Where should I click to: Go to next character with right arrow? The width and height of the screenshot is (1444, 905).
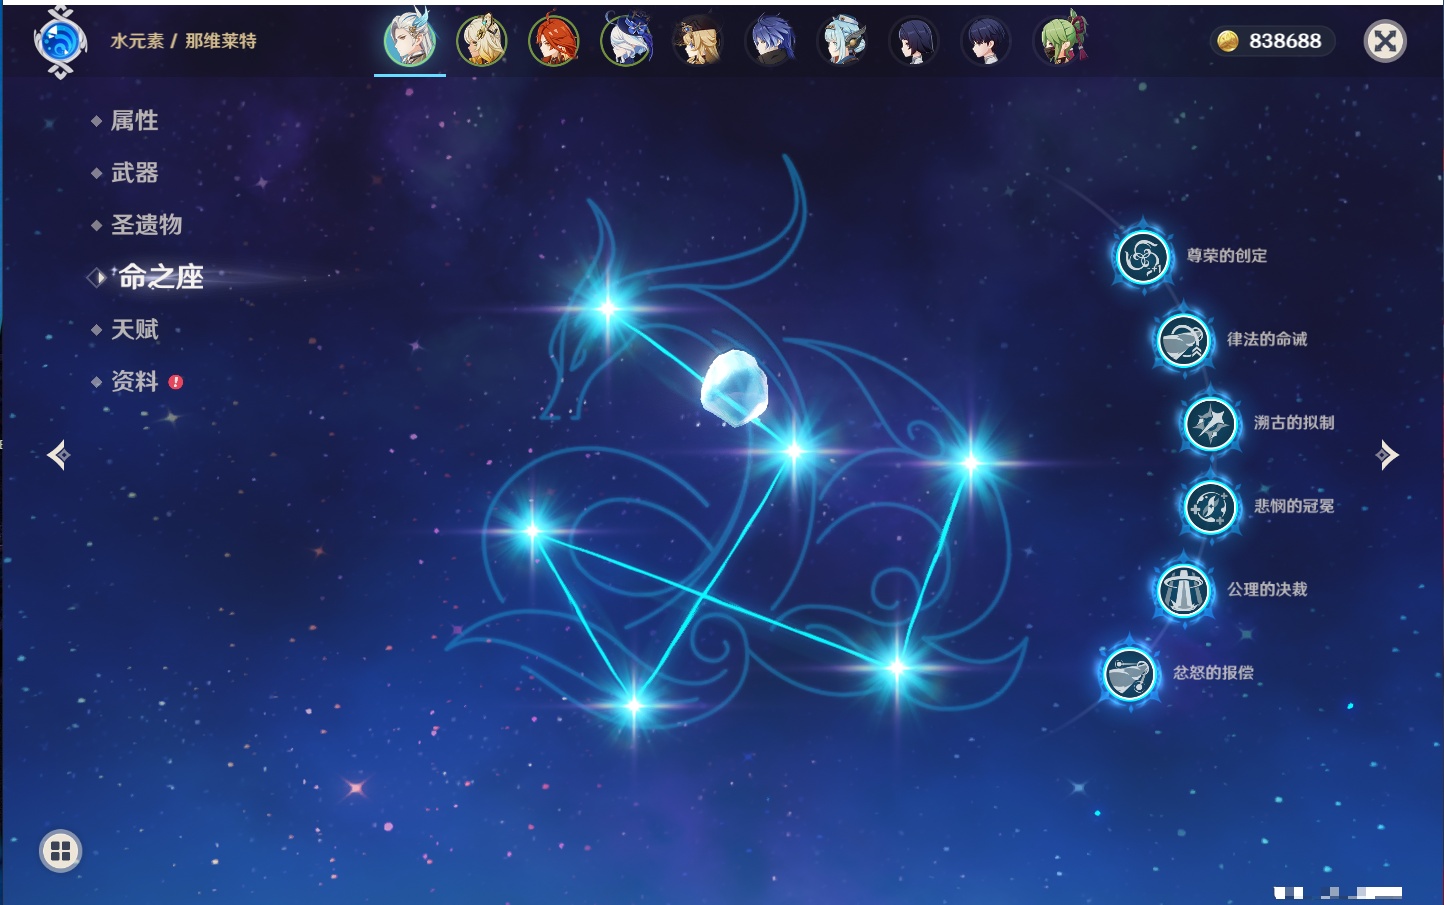coord(1387,455)
